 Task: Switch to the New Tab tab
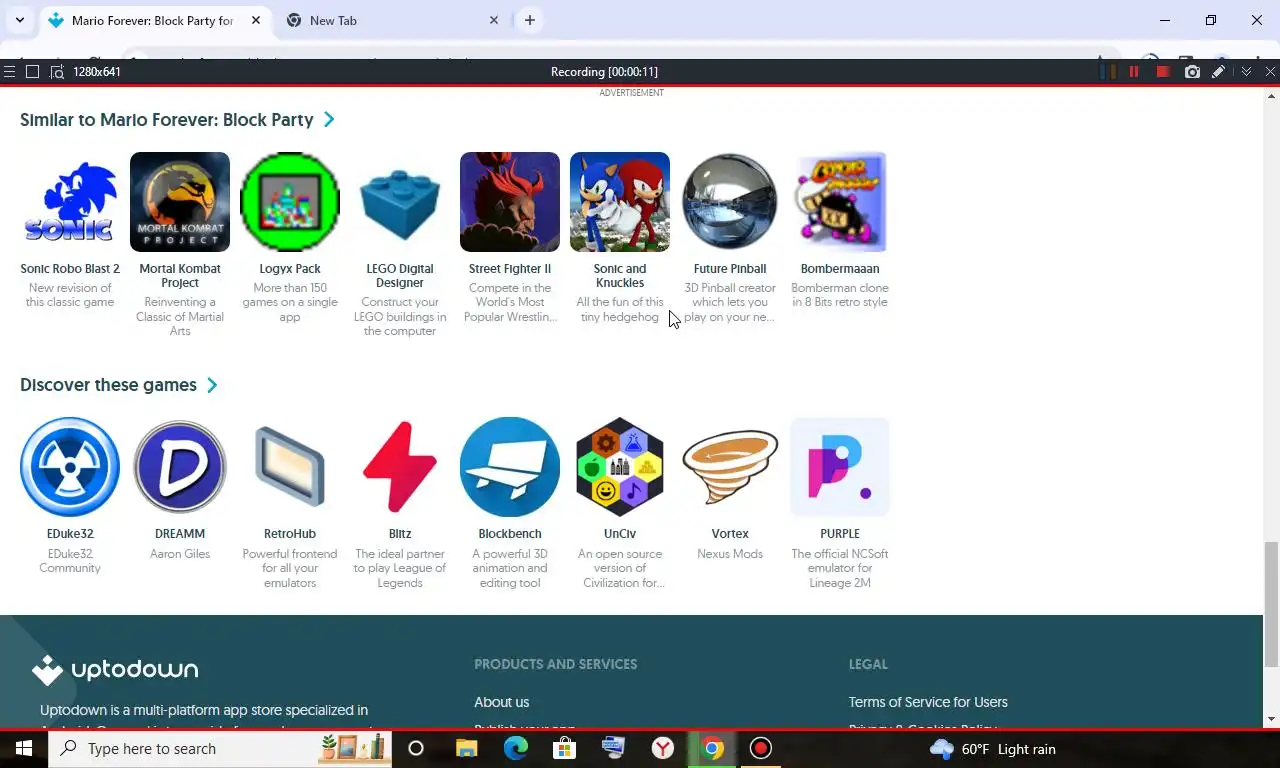(x=393, y=20)
